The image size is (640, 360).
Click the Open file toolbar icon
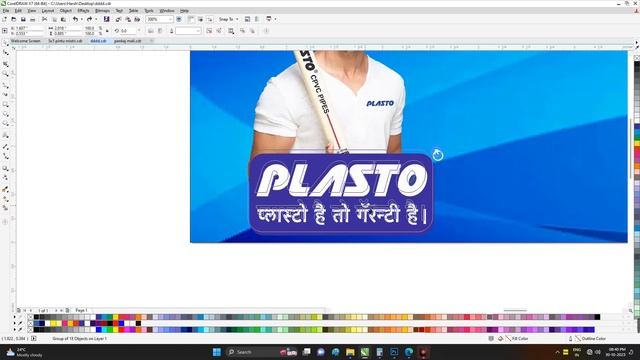(14, 19)
